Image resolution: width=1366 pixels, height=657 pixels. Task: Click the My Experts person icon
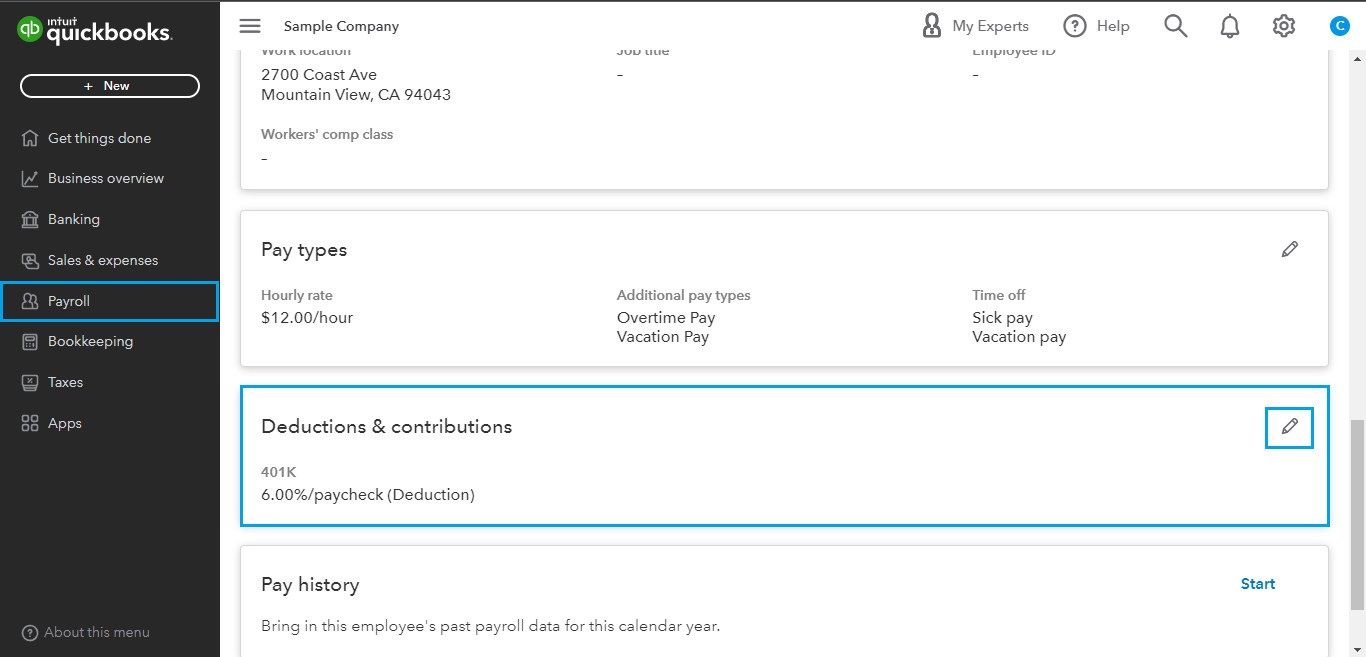932,25
